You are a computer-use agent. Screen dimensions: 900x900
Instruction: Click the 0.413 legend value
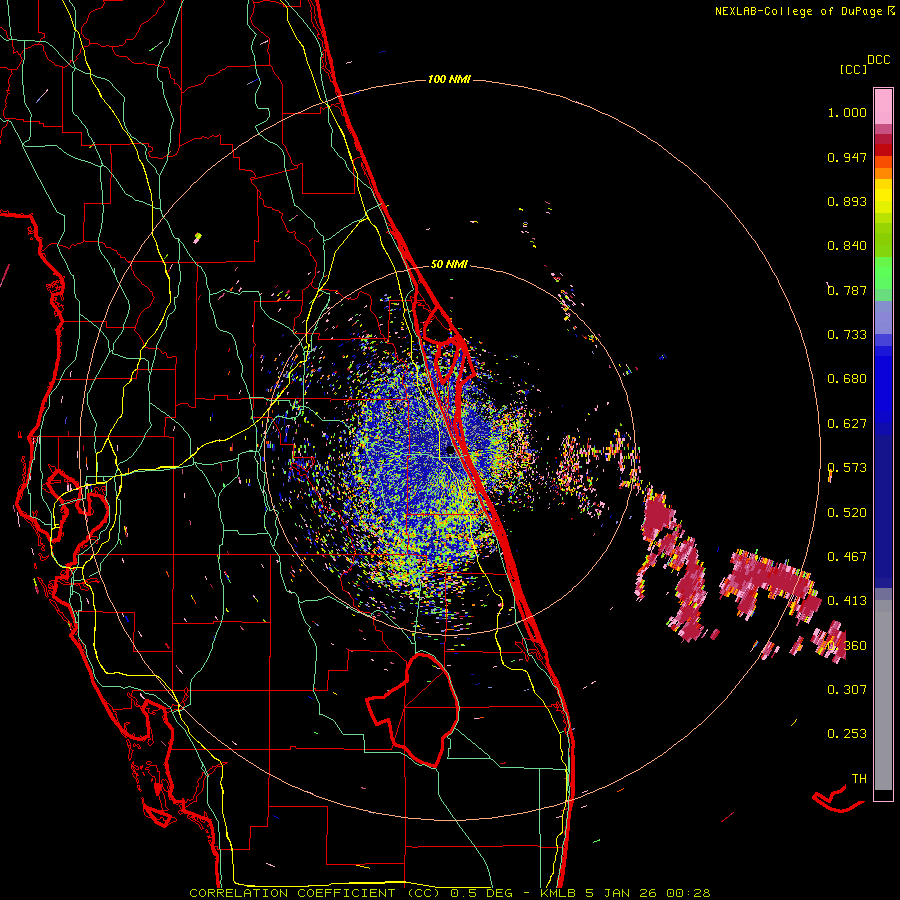(x=847, y=601)
